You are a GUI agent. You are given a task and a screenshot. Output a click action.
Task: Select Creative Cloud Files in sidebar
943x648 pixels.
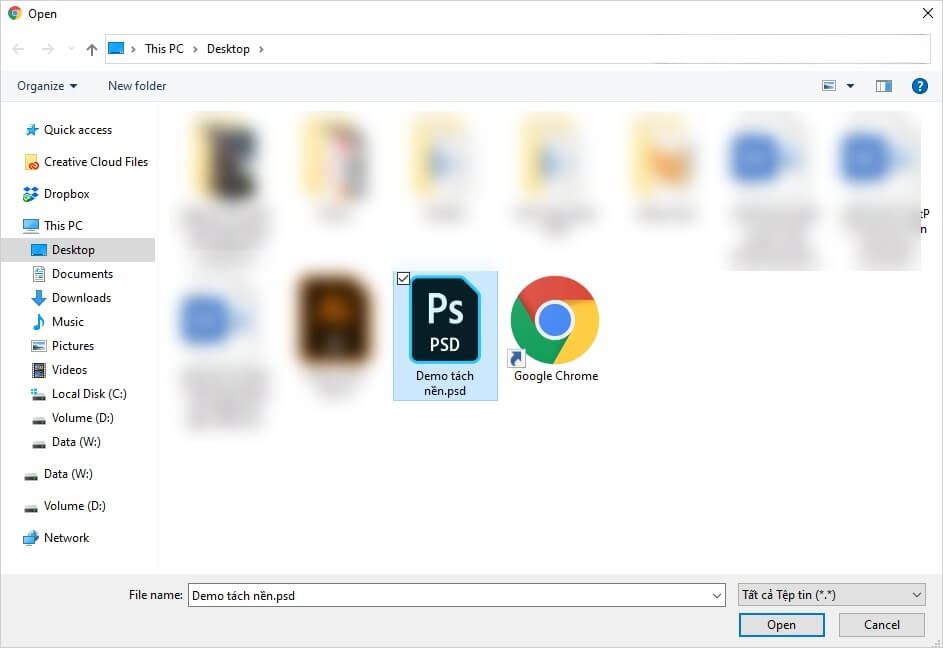tap(95, 162)
